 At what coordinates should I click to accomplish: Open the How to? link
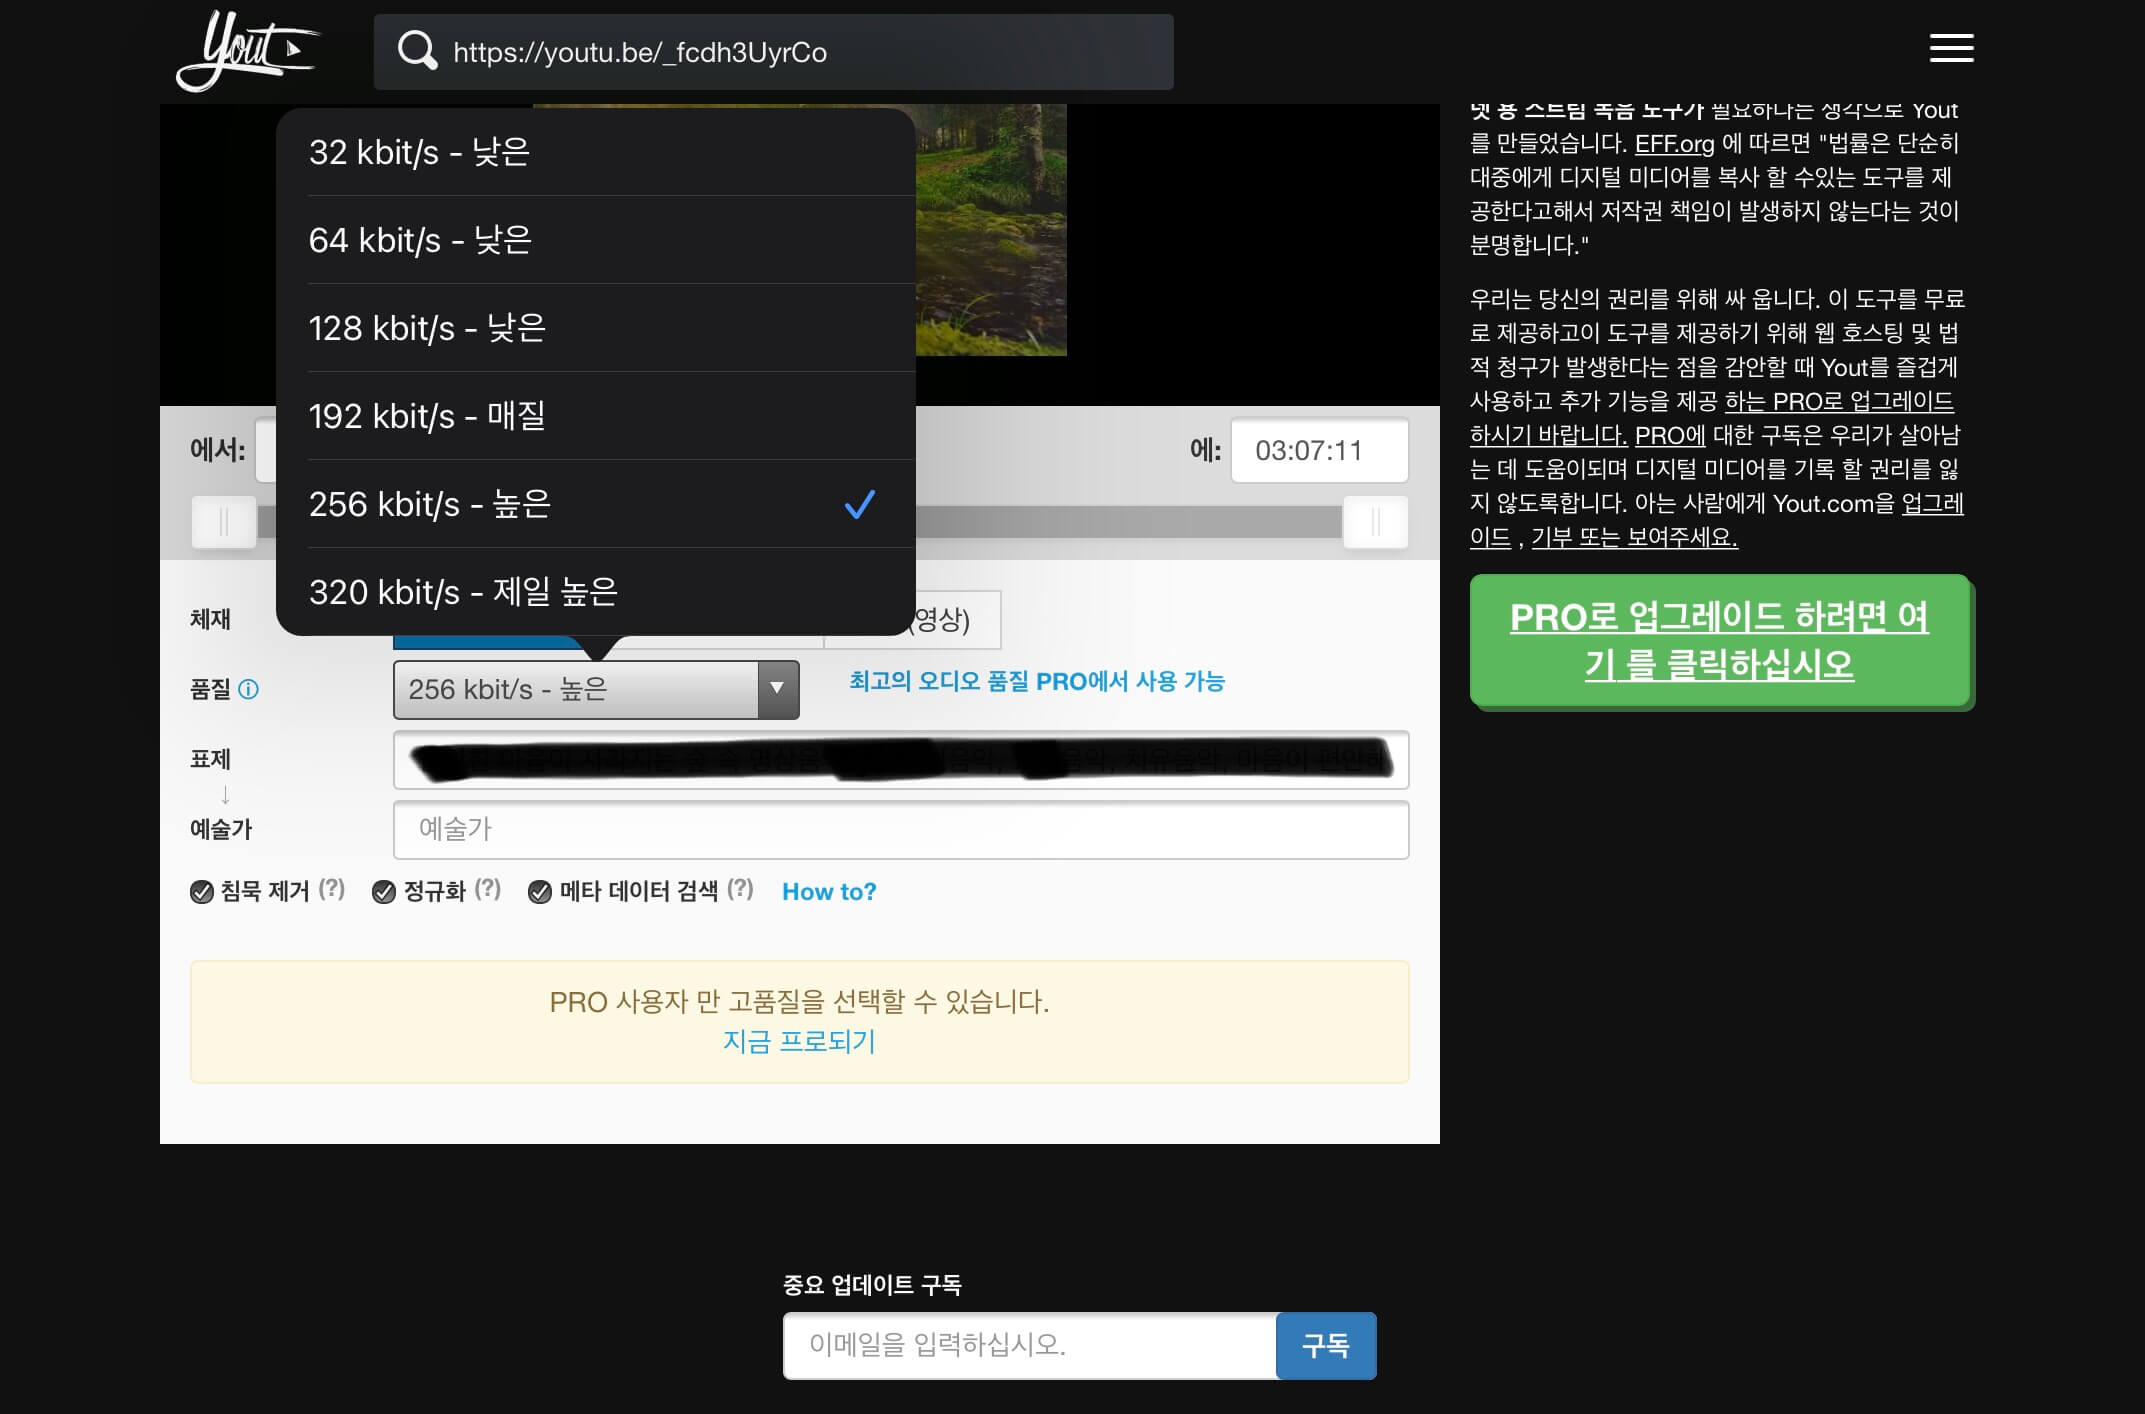(x=828, y=892)
